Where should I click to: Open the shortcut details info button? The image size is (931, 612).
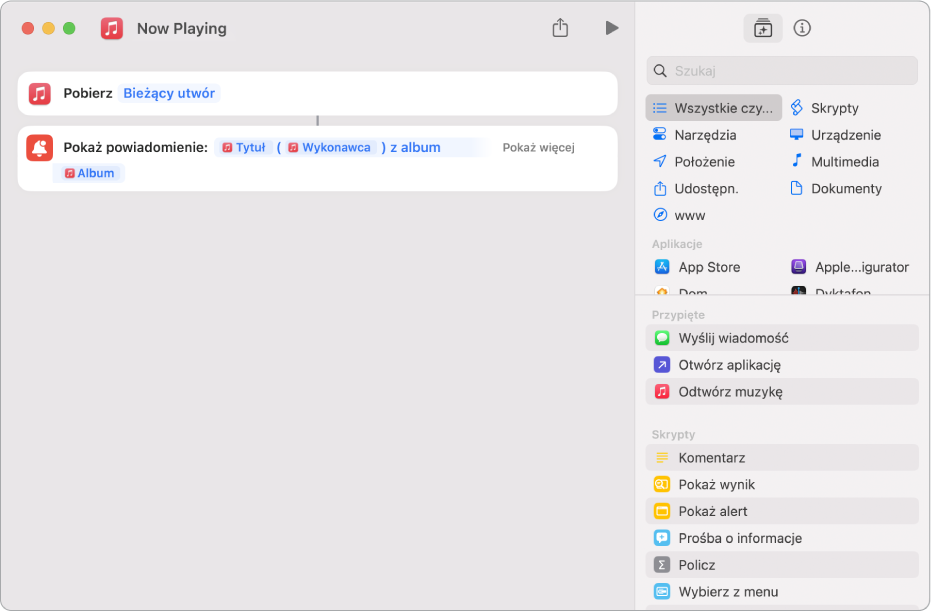point(802,28)
